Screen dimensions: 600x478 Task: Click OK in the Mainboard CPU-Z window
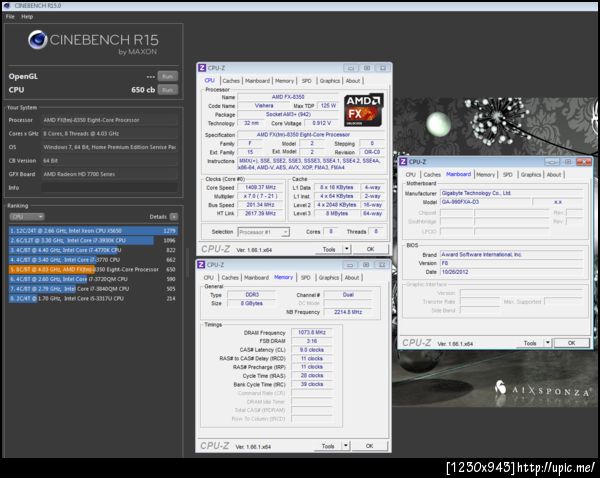(571, 343)
